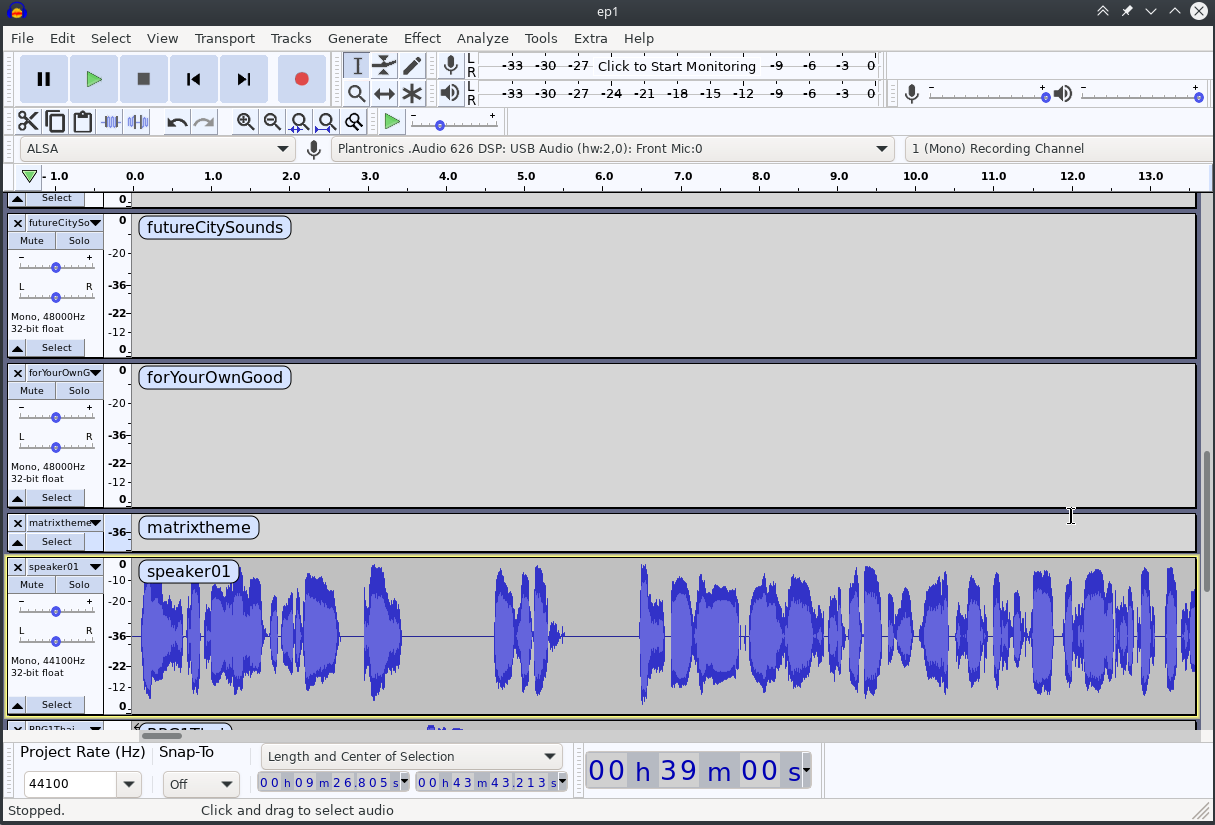Image resolution: width=1215 pixels, height=825 pixels.
Task: Select the Draw tool
Action: point(412,65)
